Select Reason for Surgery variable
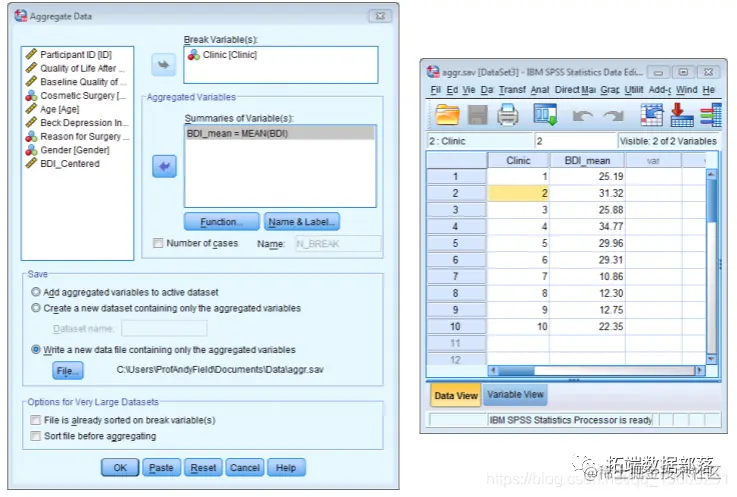Viewport: 737px width, 497px height. 77,136
